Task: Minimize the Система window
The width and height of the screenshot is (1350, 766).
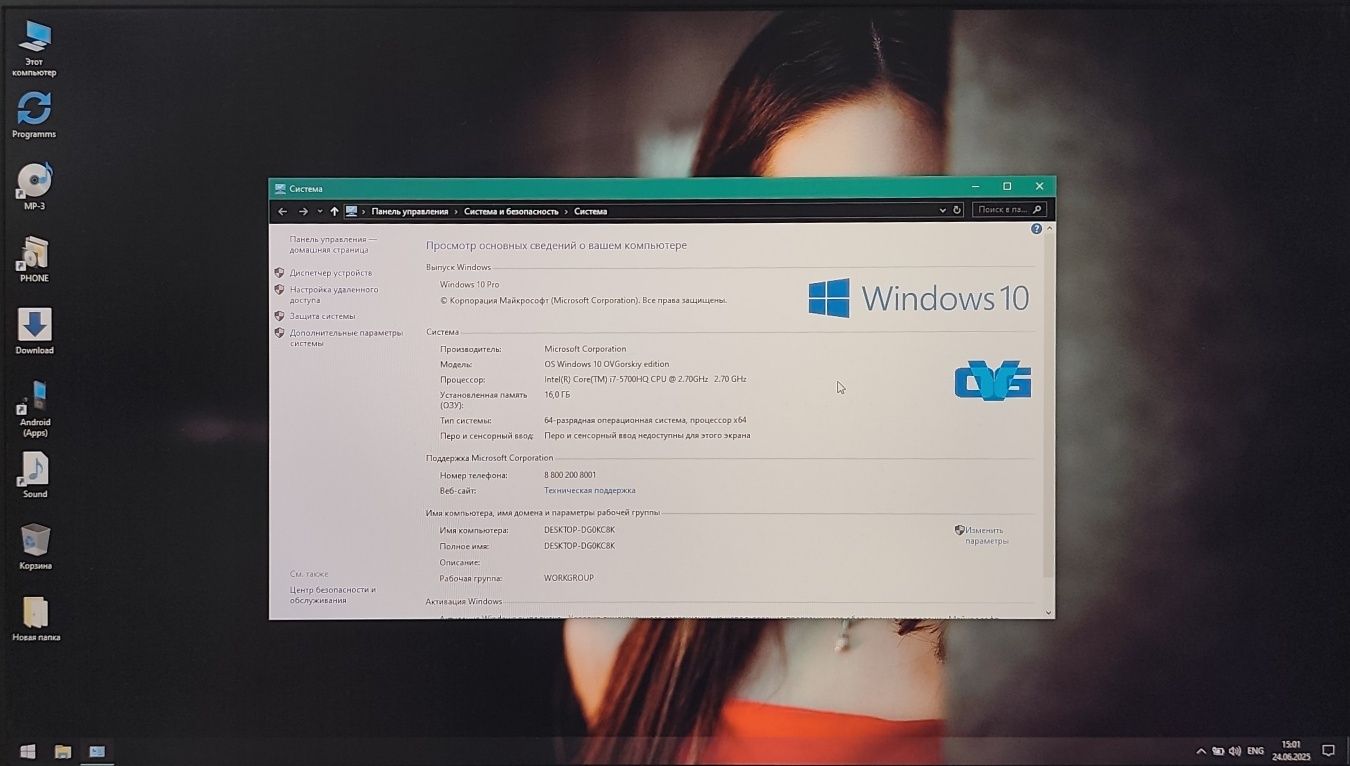Action: pyautogui.click(x=976, y=187)
